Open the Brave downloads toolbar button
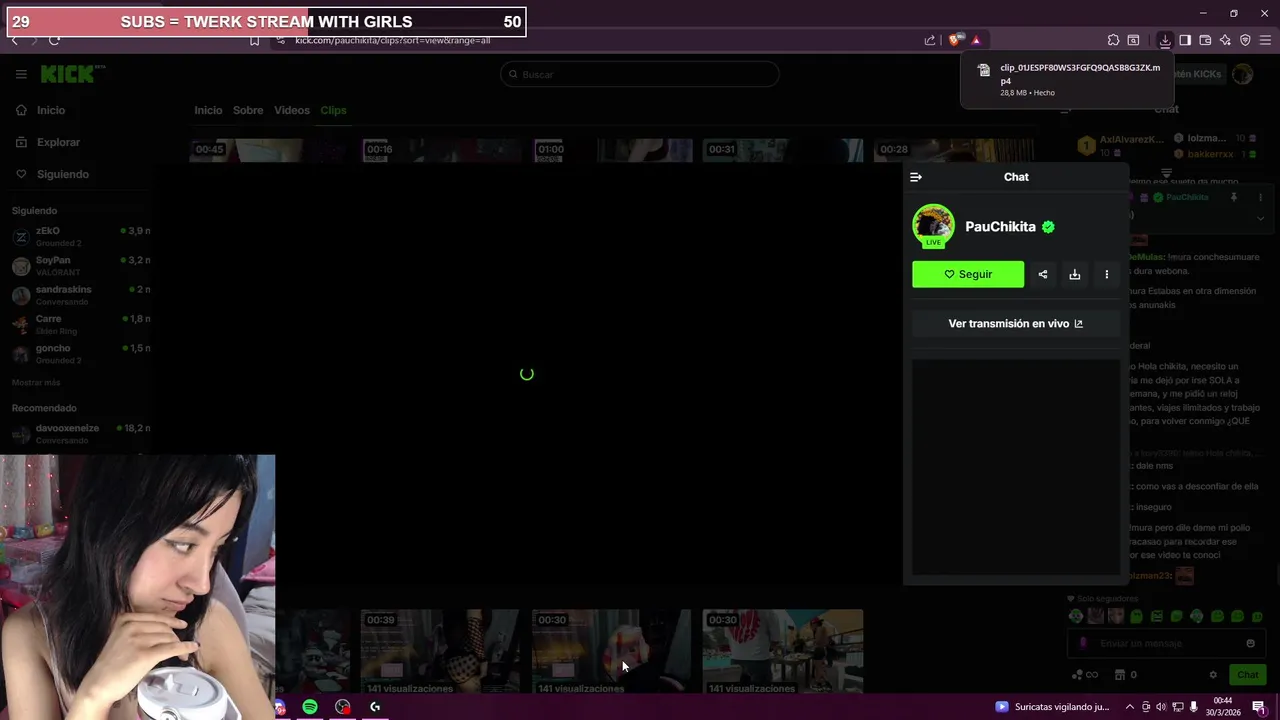Viewport: 1280px width, 720px height. (x=1165, y=40)
